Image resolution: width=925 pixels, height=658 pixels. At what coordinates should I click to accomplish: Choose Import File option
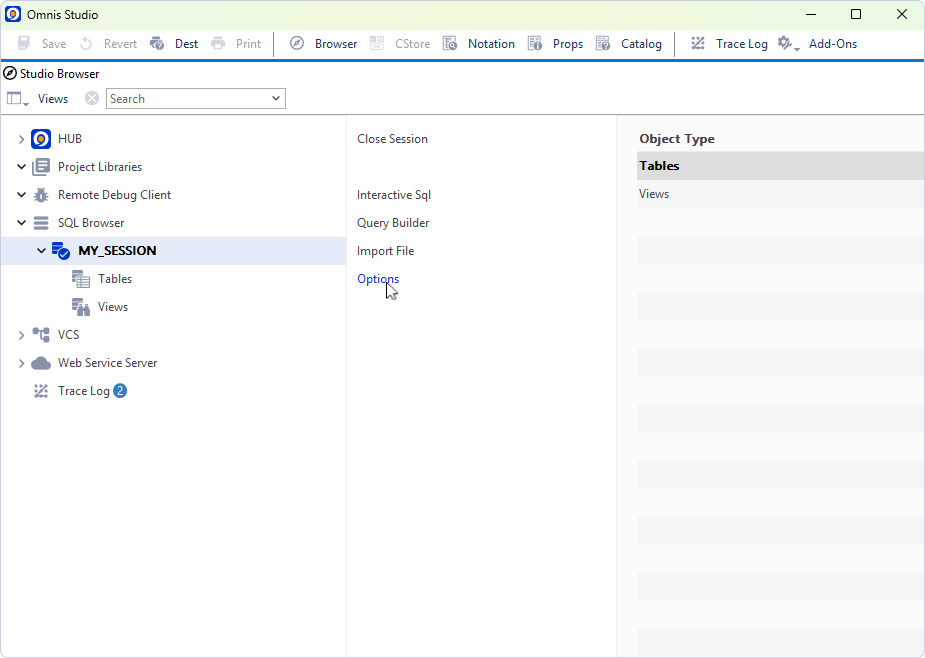[385, 251]
